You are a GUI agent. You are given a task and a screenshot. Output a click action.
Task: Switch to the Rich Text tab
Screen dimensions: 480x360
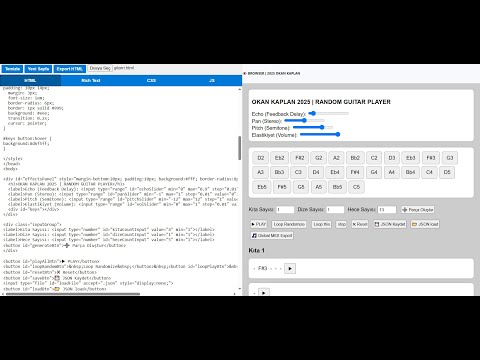click(x=91, y=80)
